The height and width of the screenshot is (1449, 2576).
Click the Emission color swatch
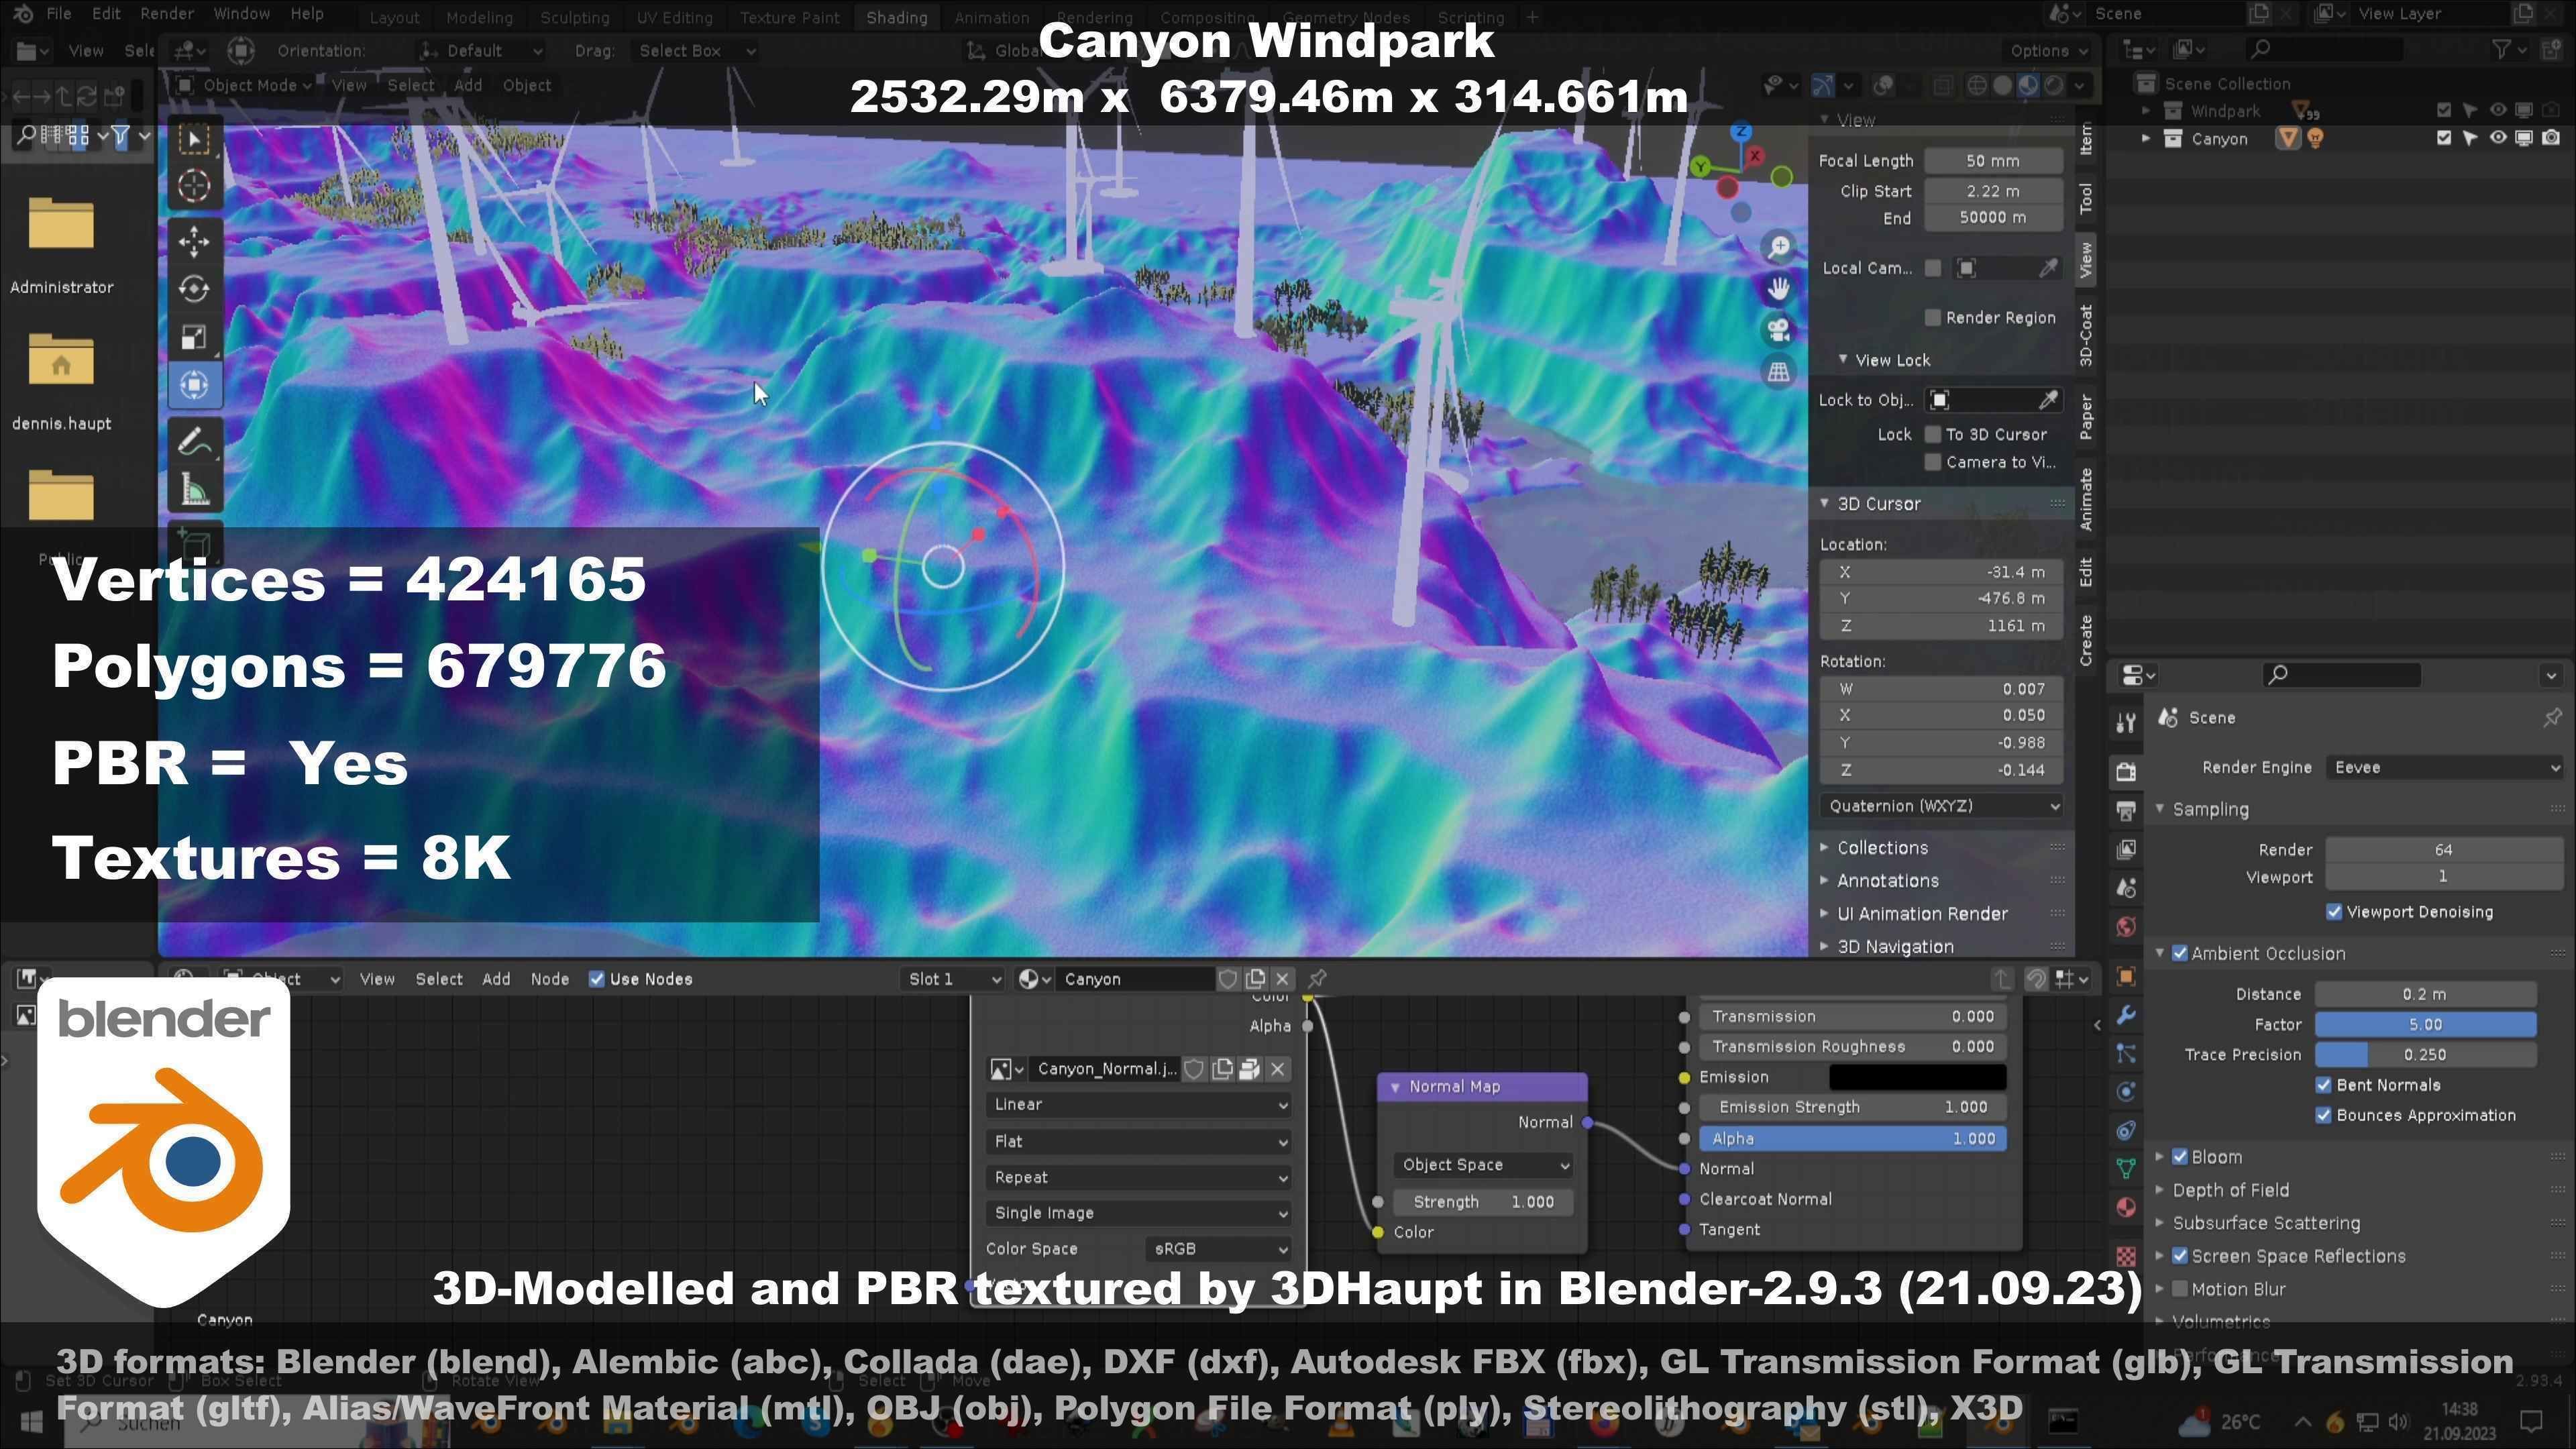tap(1917, 1077)
